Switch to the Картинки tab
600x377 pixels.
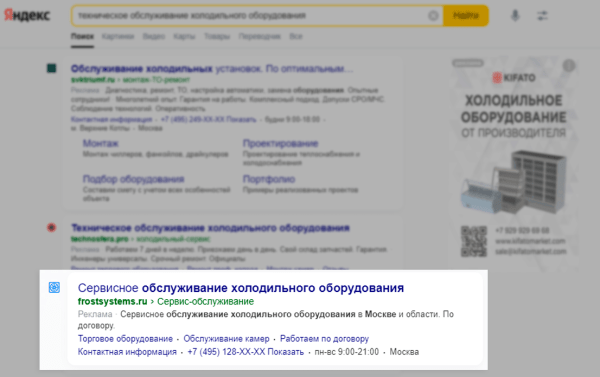[x=118, y=36]
